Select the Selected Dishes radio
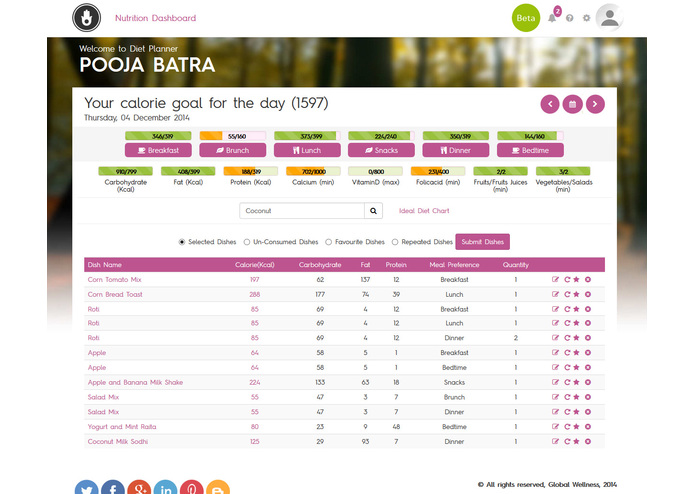 (x=181, y=242)
